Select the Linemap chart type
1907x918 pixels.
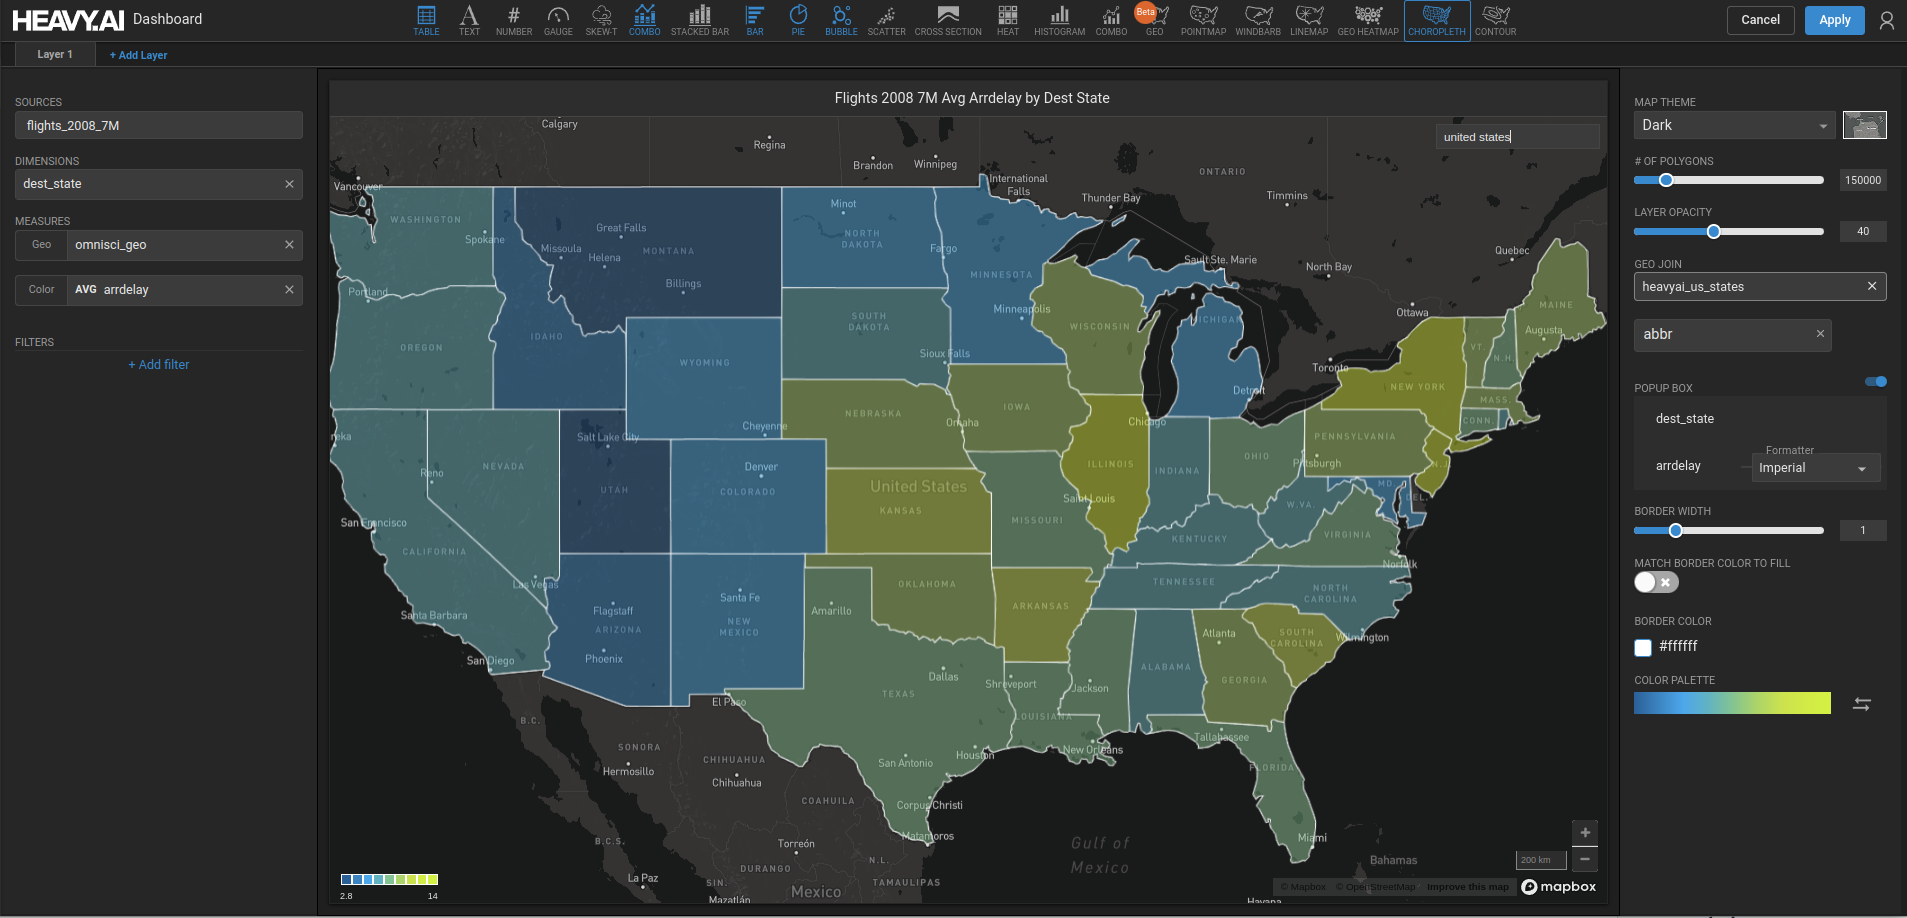[1309, 20]
